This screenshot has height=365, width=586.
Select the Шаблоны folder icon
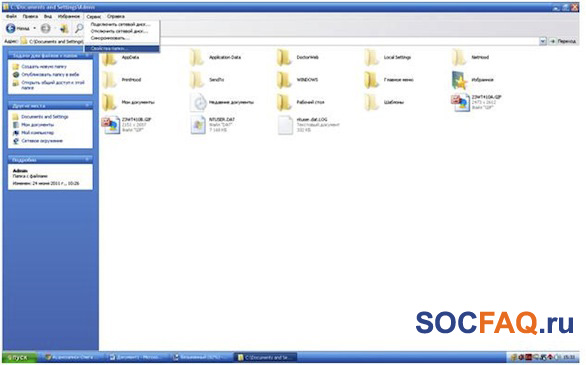pyautogui.click(x=372, y=102)
